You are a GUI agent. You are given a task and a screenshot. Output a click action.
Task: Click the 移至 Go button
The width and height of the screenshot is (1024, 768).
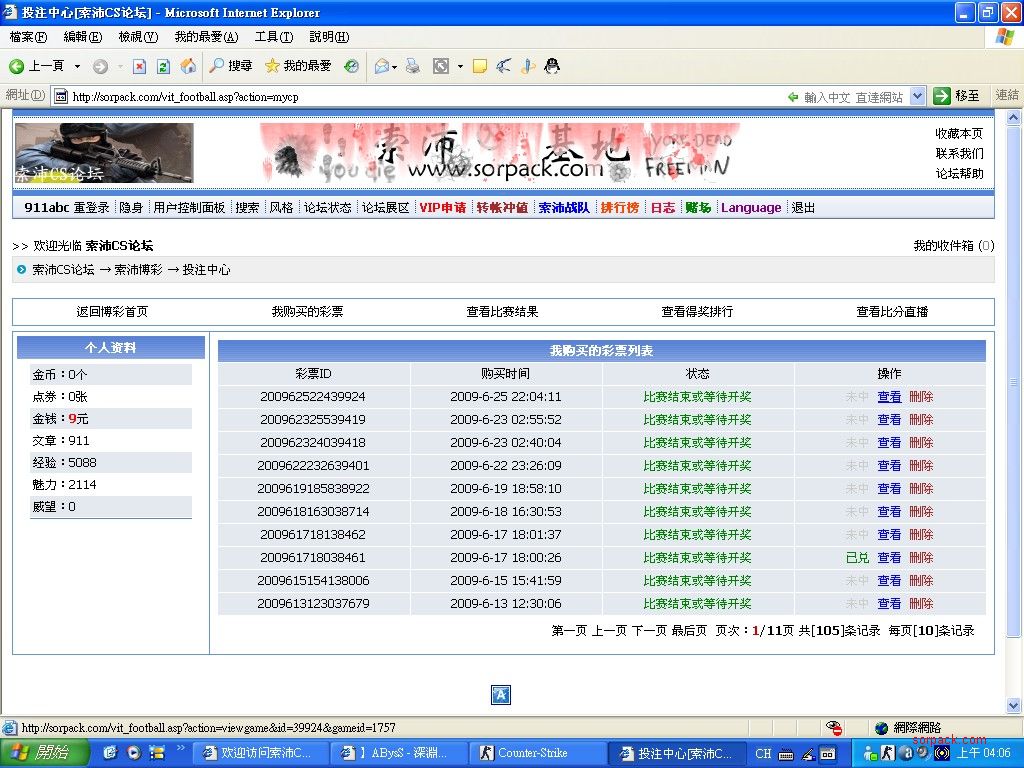click(x=957, y=96)
